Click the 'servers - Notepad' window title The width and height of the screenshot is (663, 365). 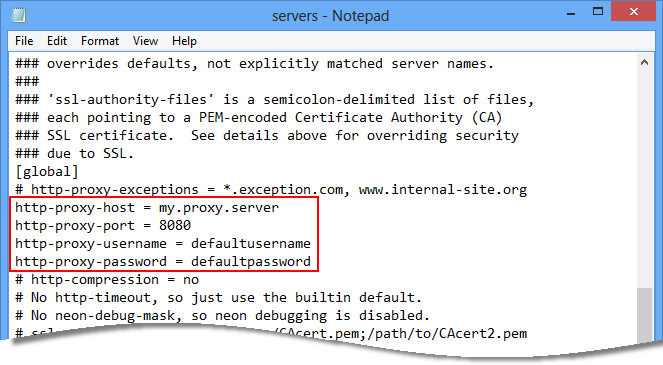click(x=330, y=16)
